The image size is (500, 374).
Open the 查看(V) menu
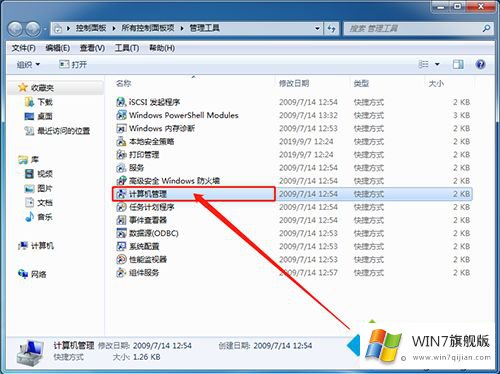(x=92, y=48)
